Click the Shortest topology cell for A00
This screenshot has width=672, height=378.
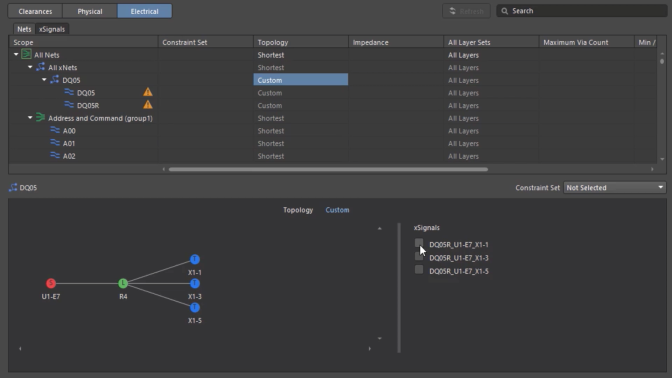click(x=300, y=130)
